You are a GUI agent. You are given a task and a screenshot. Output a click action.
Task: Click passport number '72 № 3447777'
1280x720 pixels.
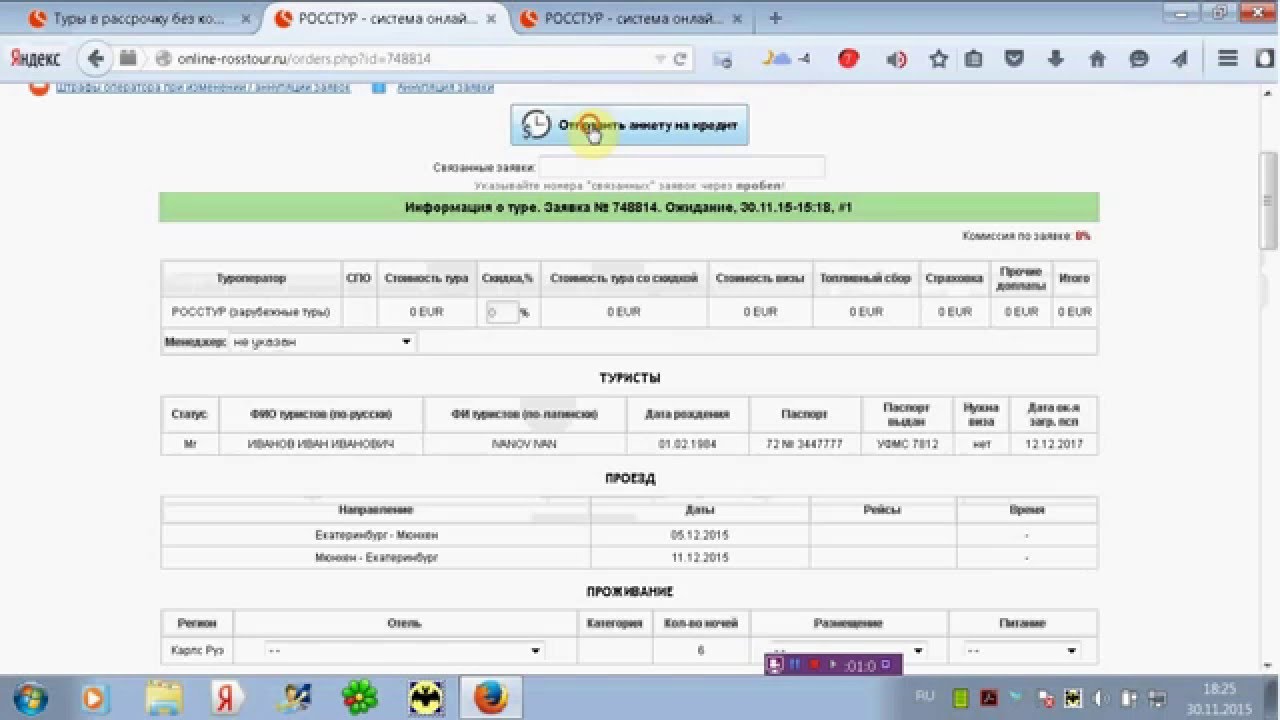(804, 443)
